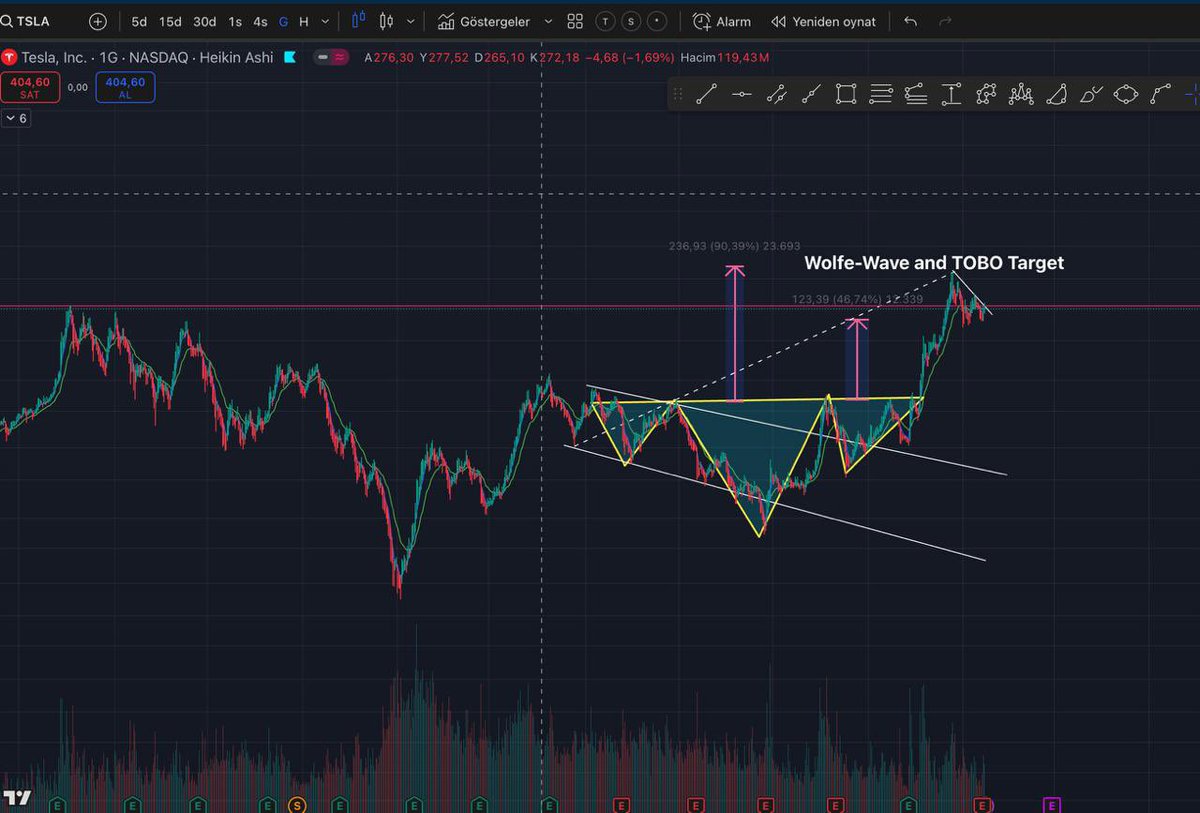Screen dimensions: 1200x813
Task: Toggle the circled dot button
Action: [657, 21]
